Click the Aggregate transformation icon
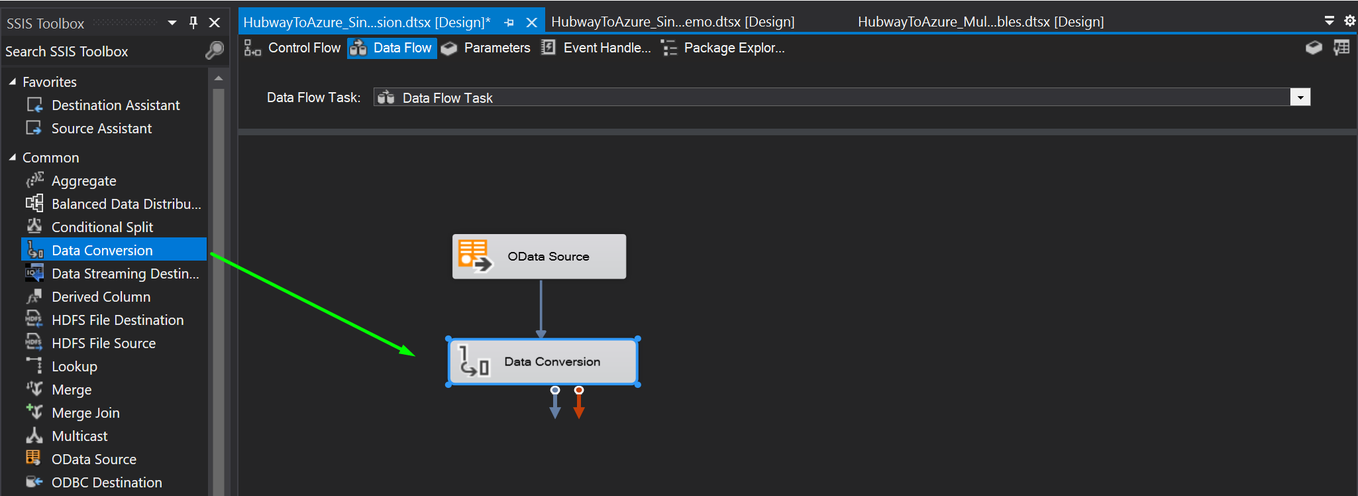 click(35, 181)
